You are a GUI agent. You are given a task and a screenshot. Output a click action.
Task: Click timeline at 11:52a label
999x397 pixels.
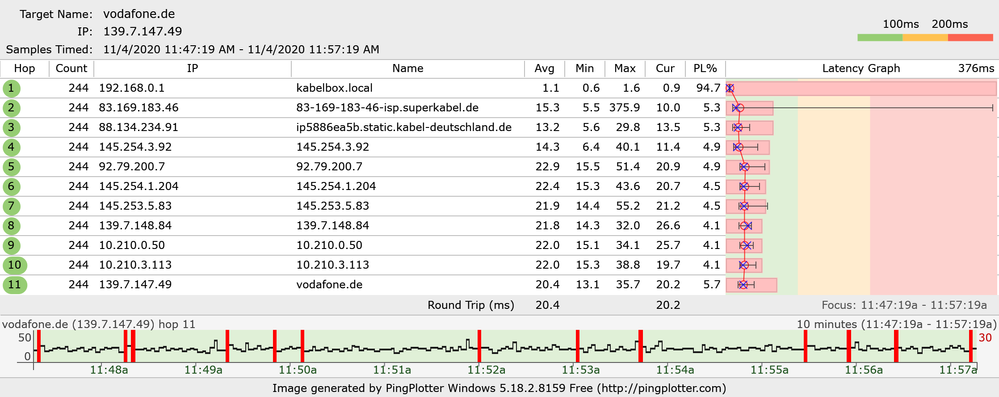tap(487, 370)
